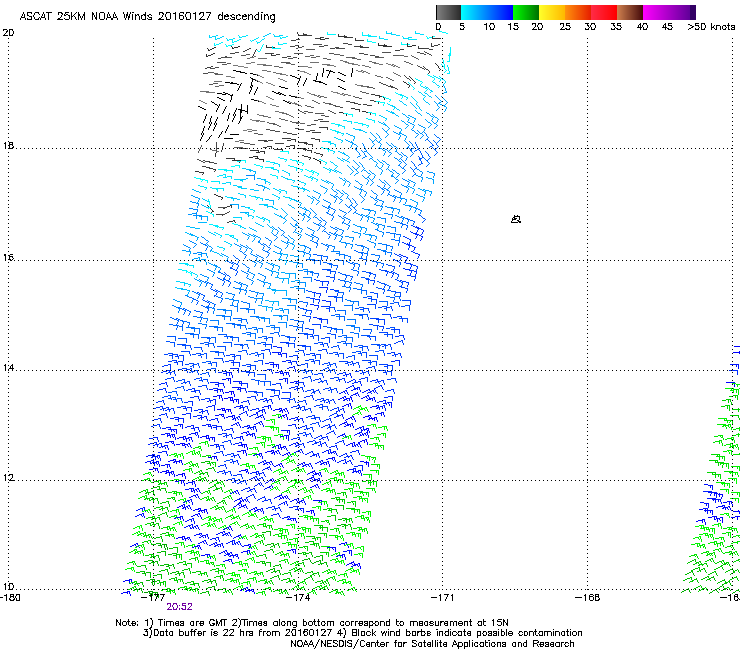Click the small island outline marker
740x650 pixels.
(516, 219)
